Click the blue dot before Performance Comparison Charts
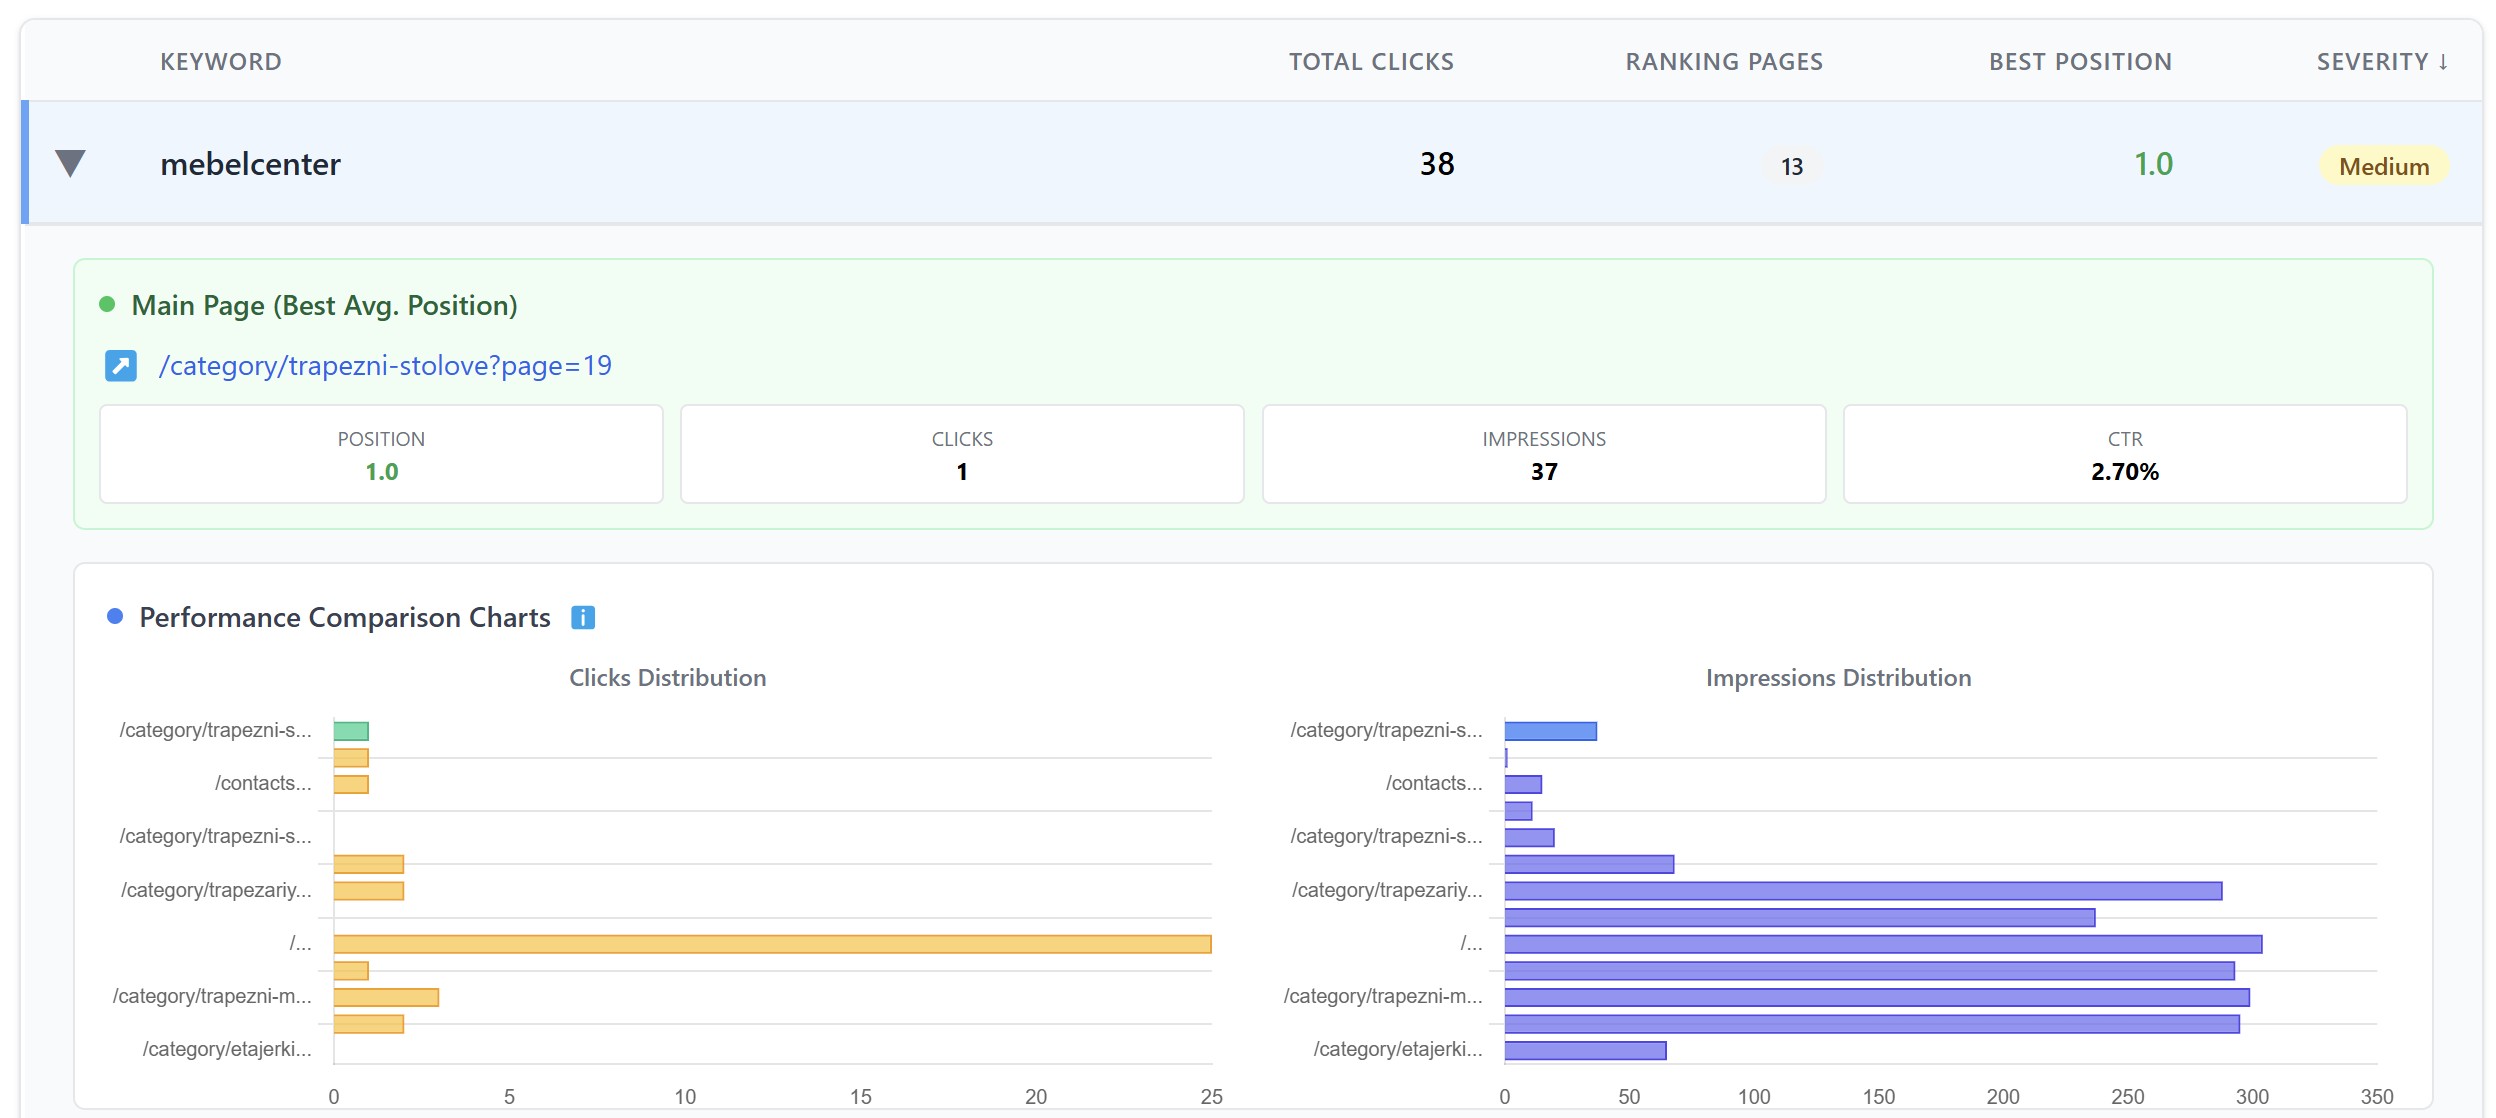The height and width of the screenshot is (1118, 2496). (117, 618)
